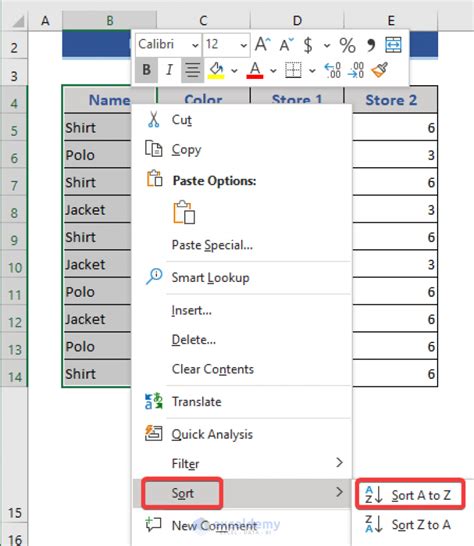Select the Polo cell in row 6
Screen dimensions: 474x546
pyautogui.click(x=98, y=155)
